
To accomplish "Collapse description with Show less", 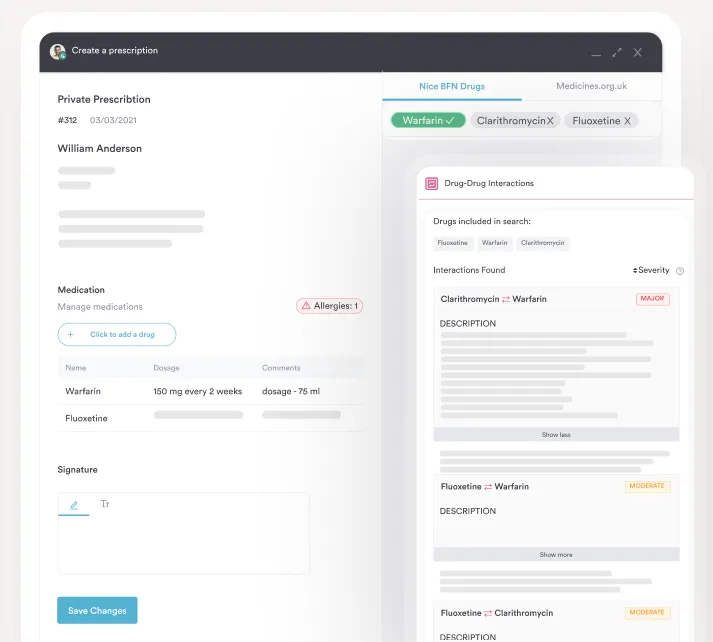I will coord(556,435).
